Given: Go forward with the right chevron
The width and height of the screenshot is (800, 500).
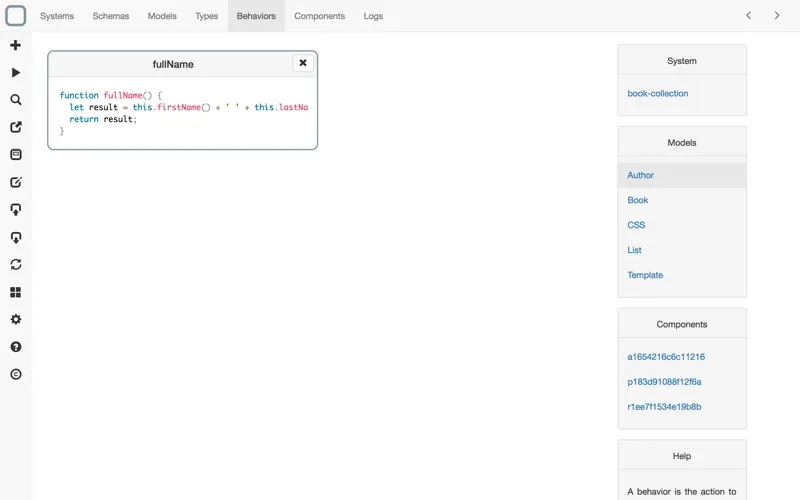Looking at the screenshot, I should pyautogui.click(x=777, y=15).
